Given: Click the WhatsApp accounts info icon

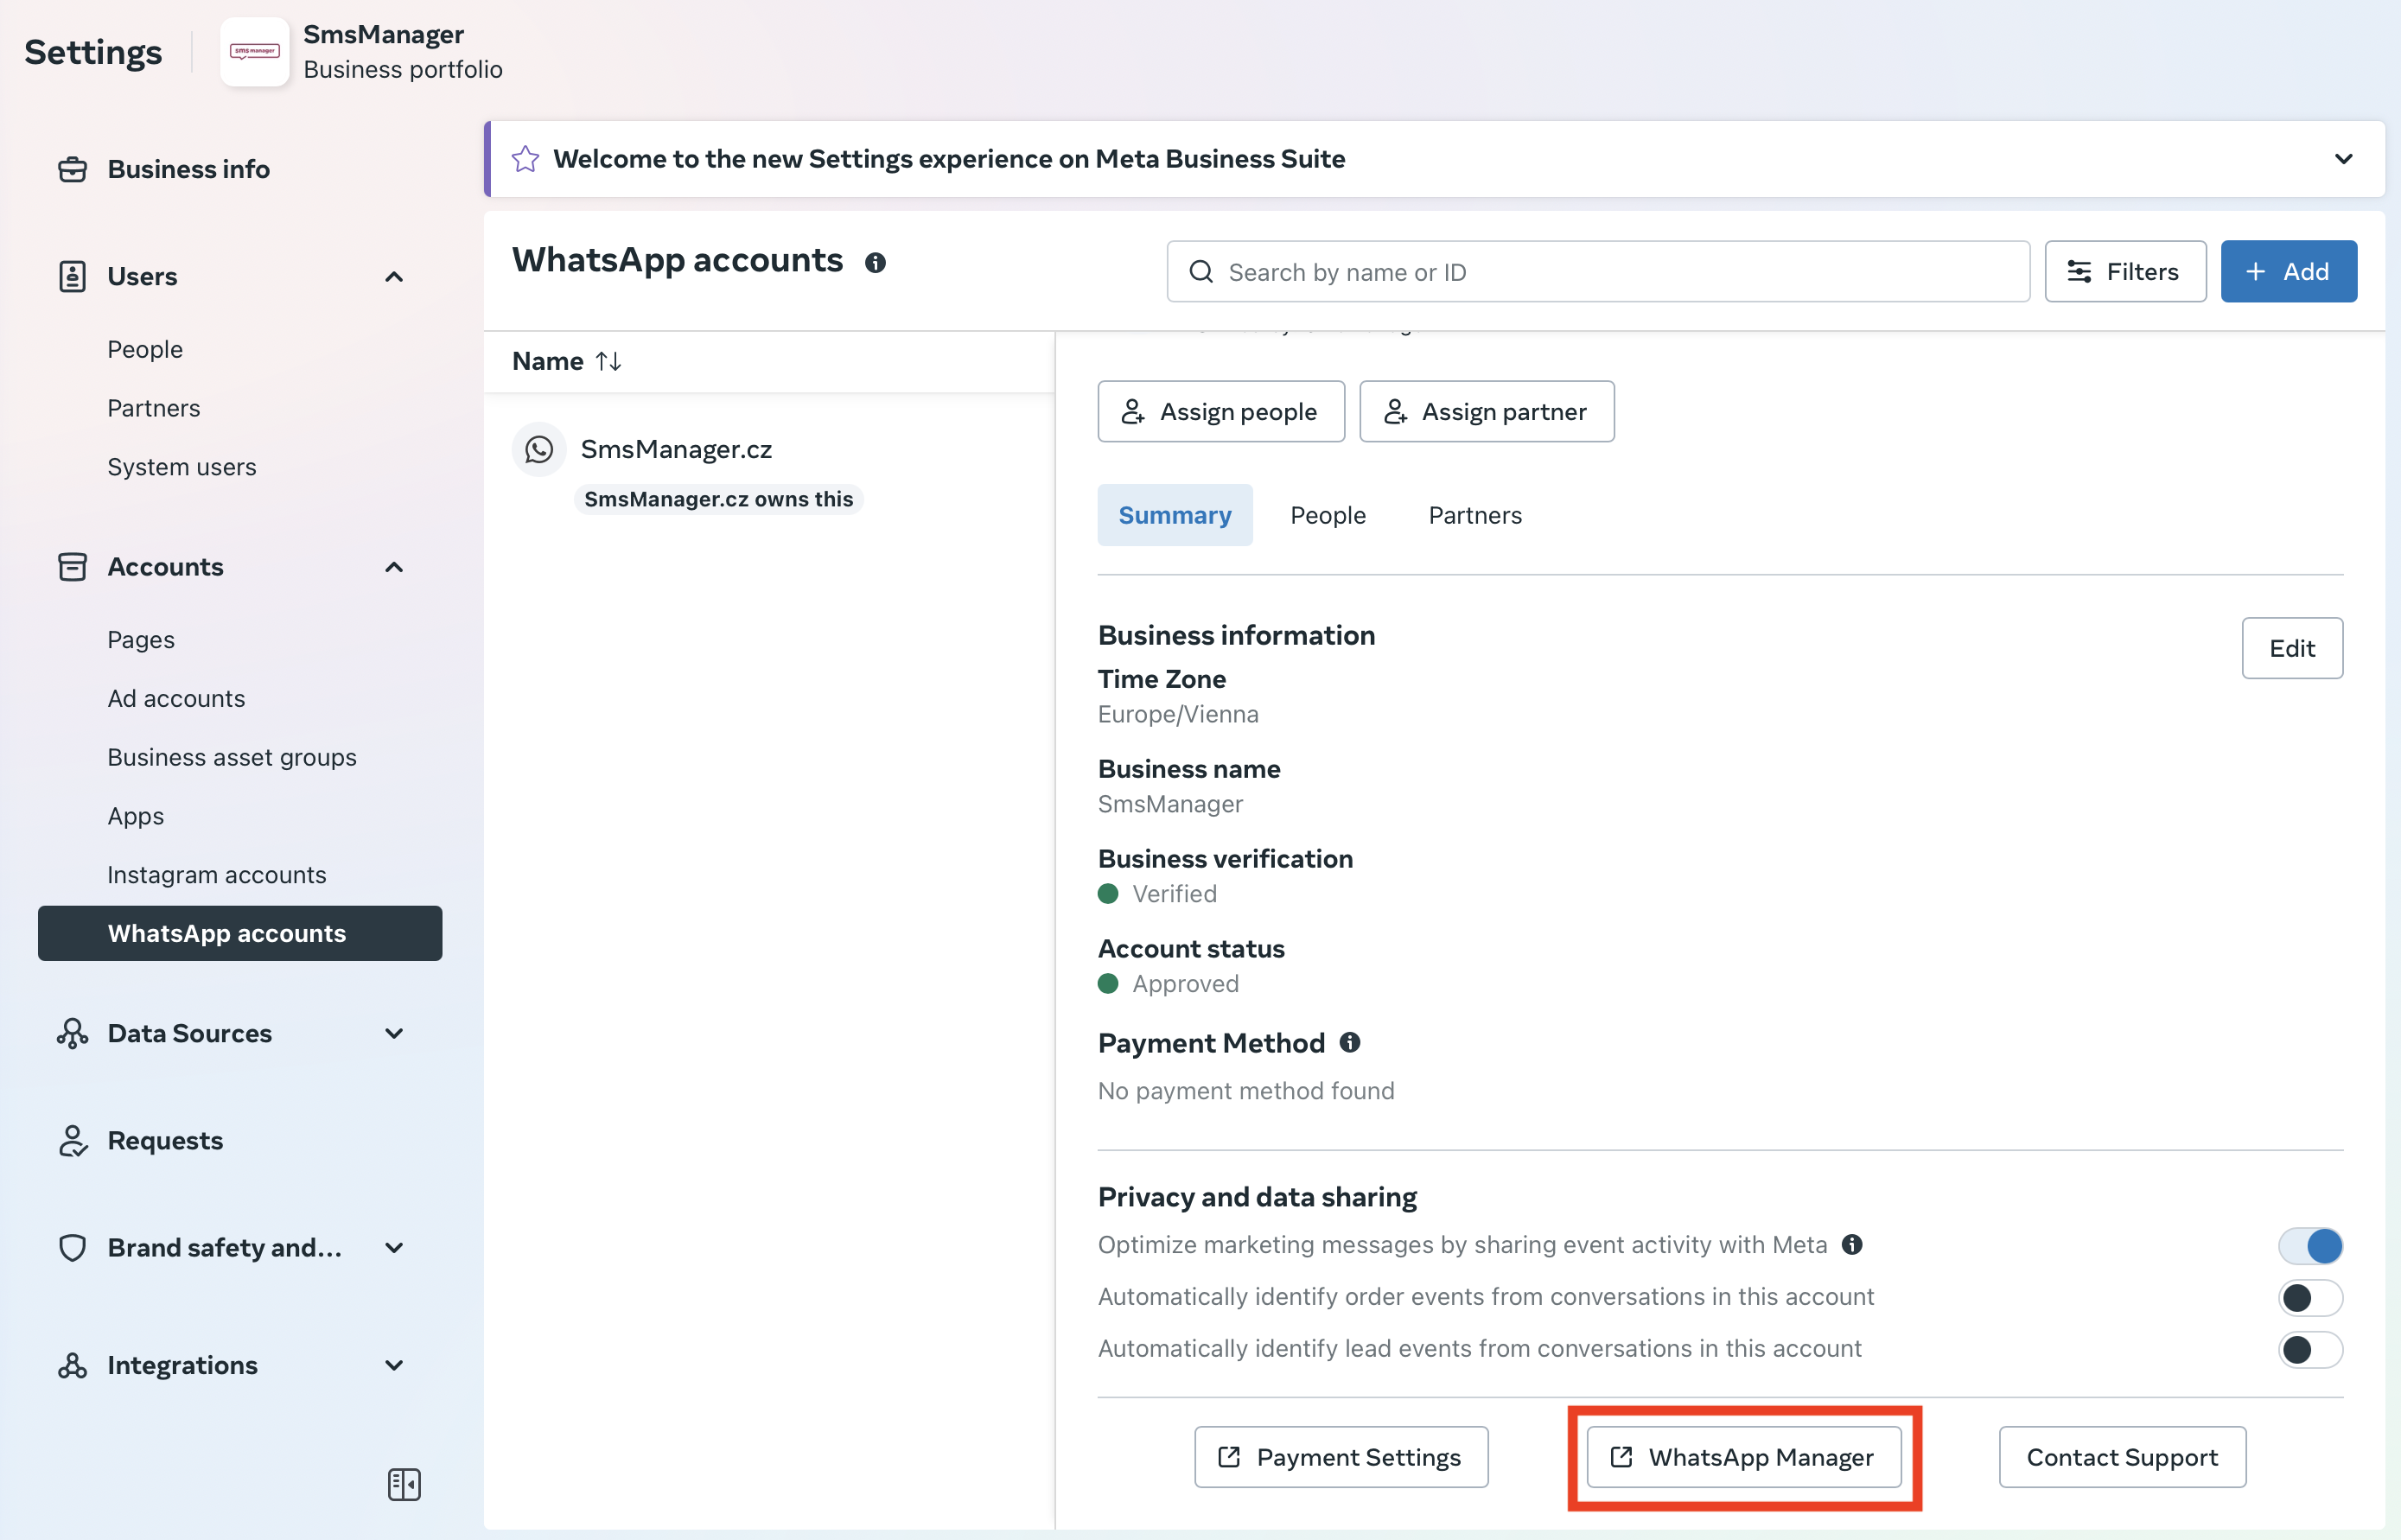Looking at the screenshot, I should (875, 262).
